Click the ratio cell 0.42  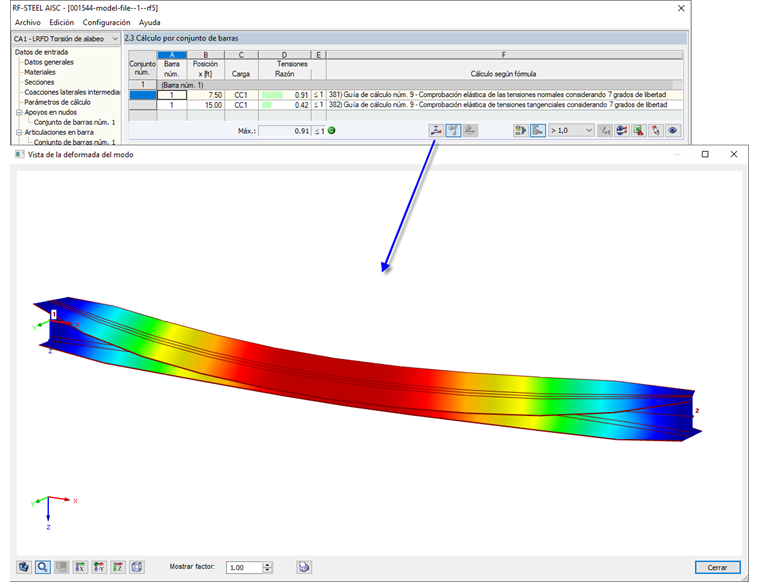pos(285,105)
